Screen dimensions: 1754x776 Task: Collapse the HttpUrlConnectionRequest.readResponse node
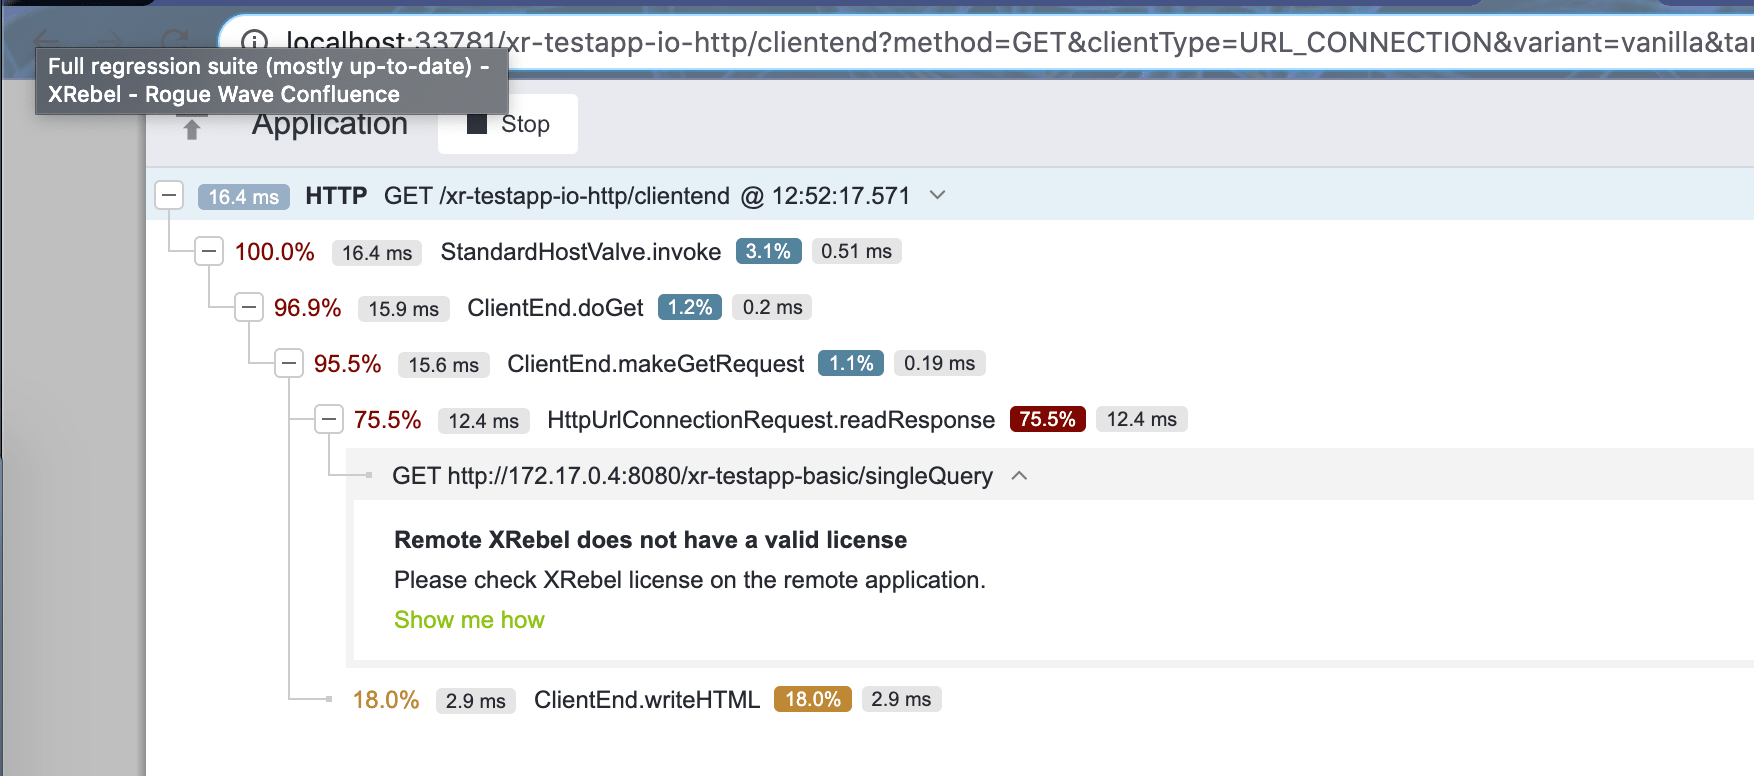click(329, 419)
